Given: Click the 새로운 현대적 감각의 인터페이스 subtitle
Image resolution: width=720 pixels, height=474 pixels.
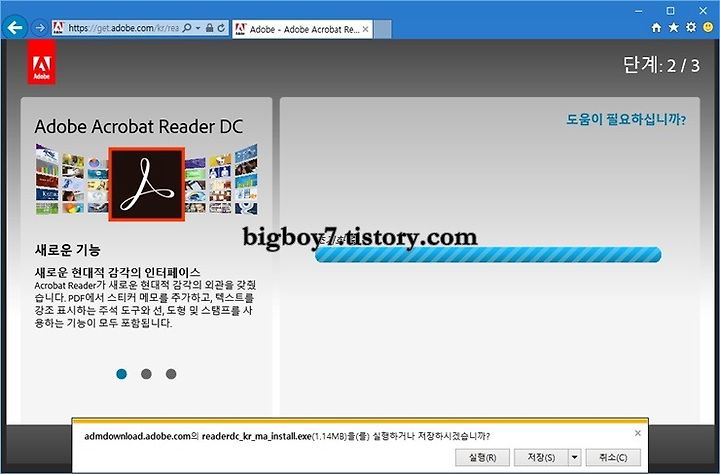Looking at the screenshot, I should click(x=118, y=272).
